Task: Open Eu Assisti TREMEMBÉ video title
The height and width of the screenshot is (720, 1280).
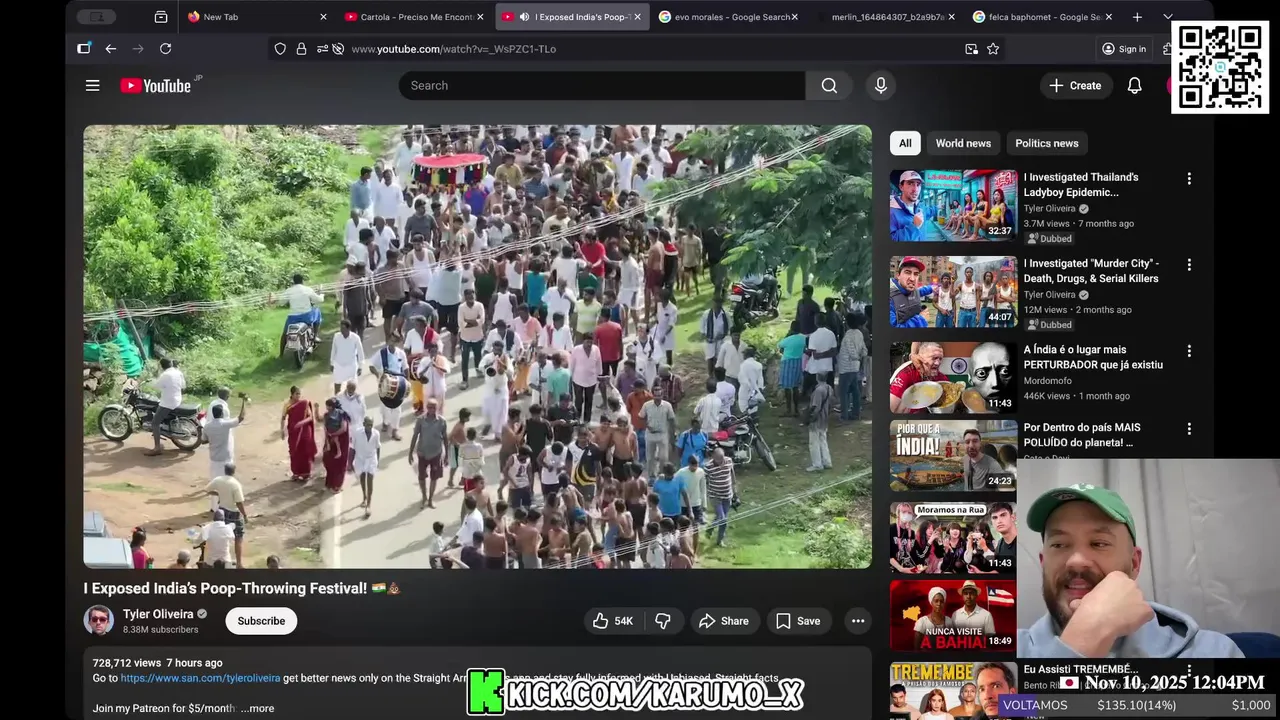Action: tap(1081, 669)
